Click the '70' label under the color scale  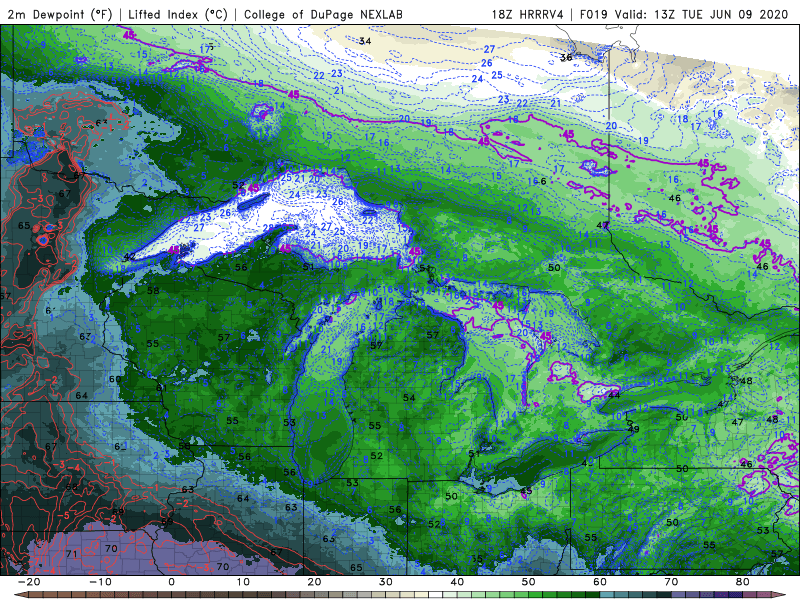[671, 582]
